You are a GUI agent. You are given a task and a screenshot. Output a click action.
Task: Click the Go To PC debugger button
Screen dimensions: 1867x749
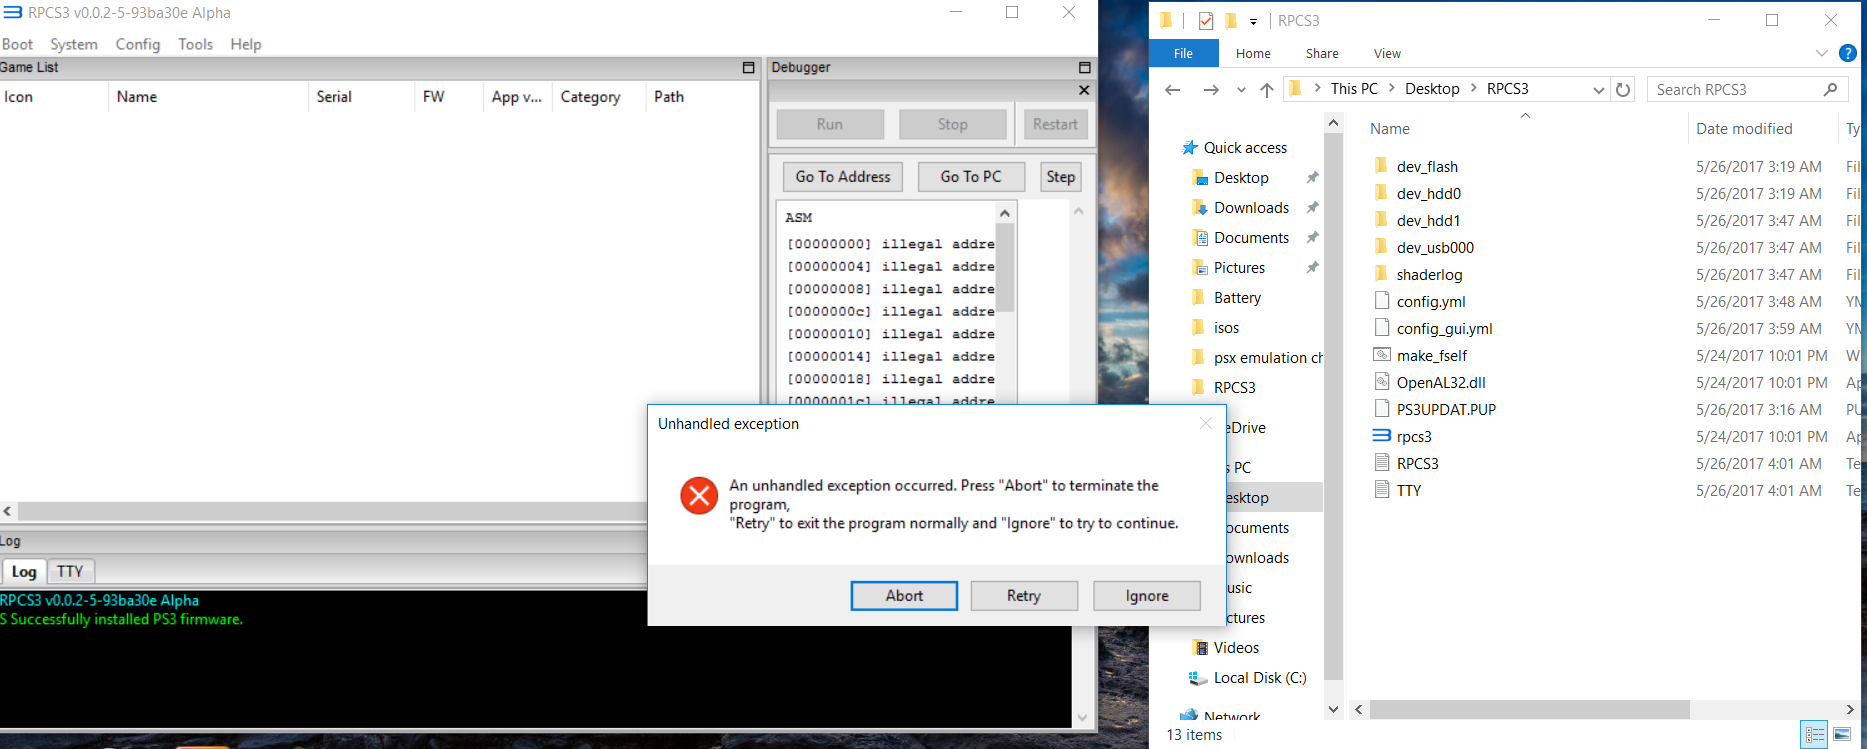[971, 176]
